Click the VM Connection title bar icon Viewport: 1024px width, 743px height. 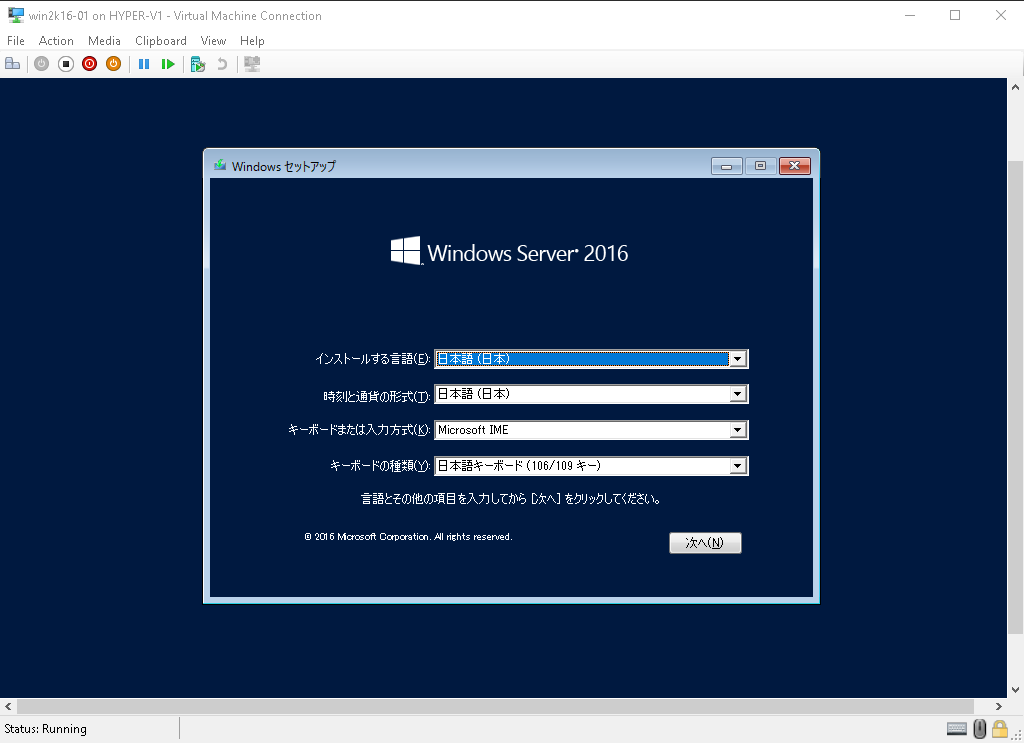(x=16, y=15)
